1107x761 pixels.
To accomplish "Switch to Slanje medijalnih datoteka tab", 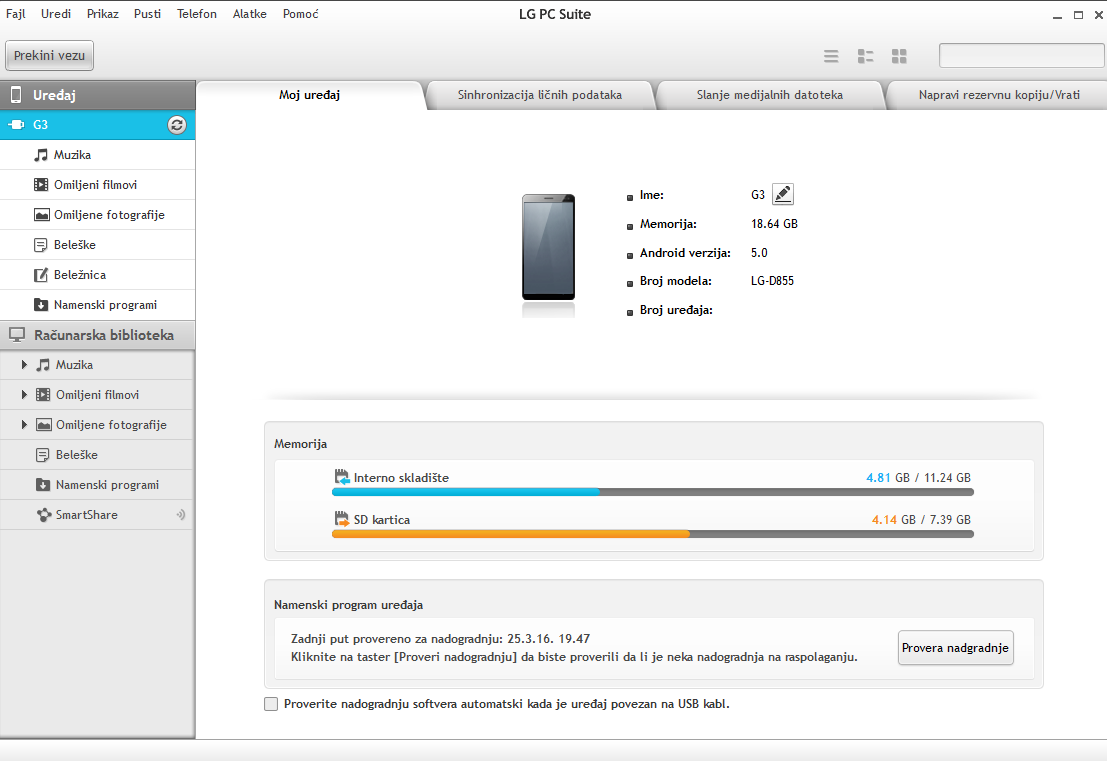I will pos(770,95).
